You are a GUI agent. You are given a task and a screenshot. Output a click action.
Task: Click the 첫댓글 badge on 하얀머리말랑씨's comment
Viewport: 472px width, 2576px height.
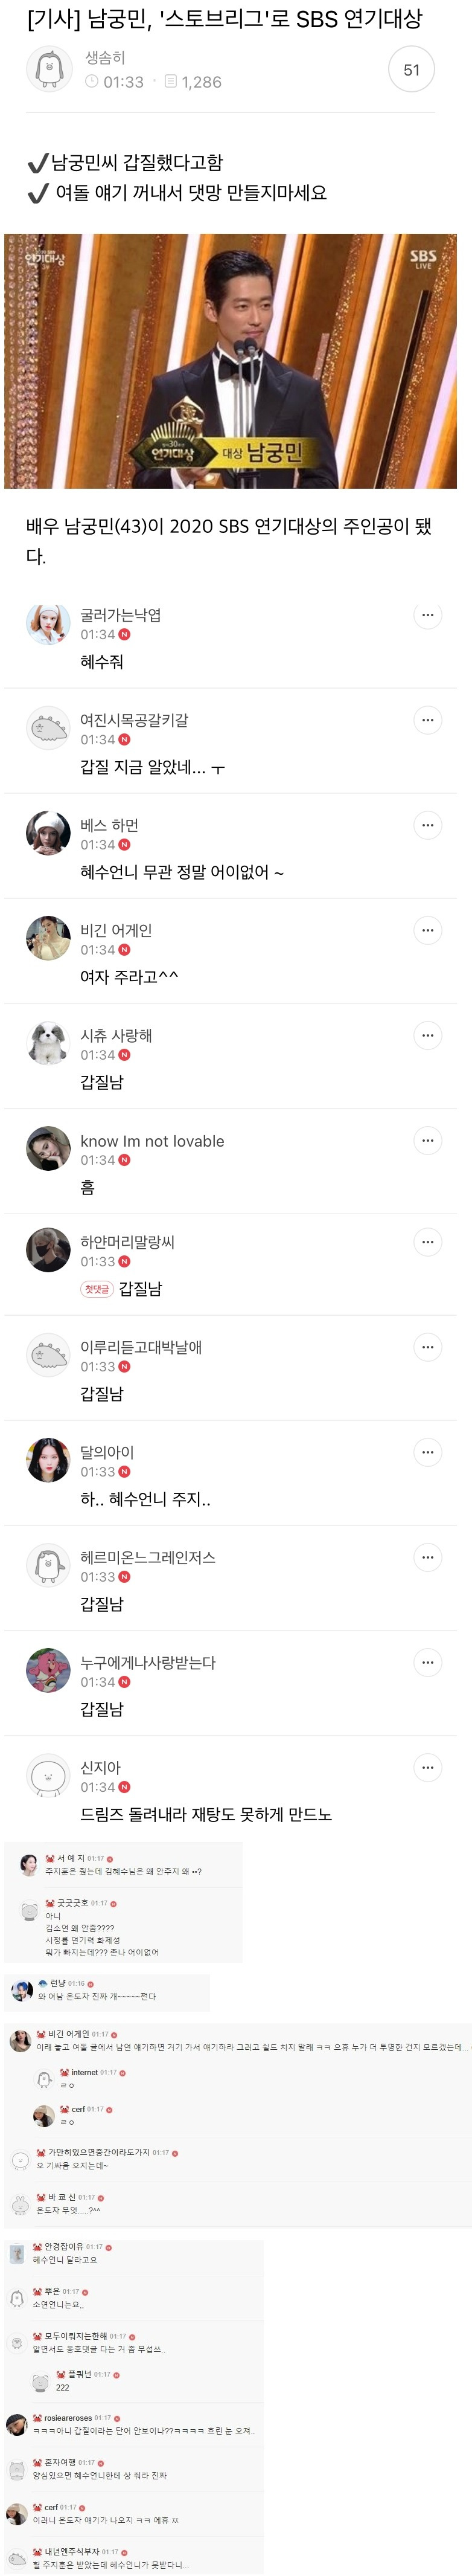coord(96,1289)
